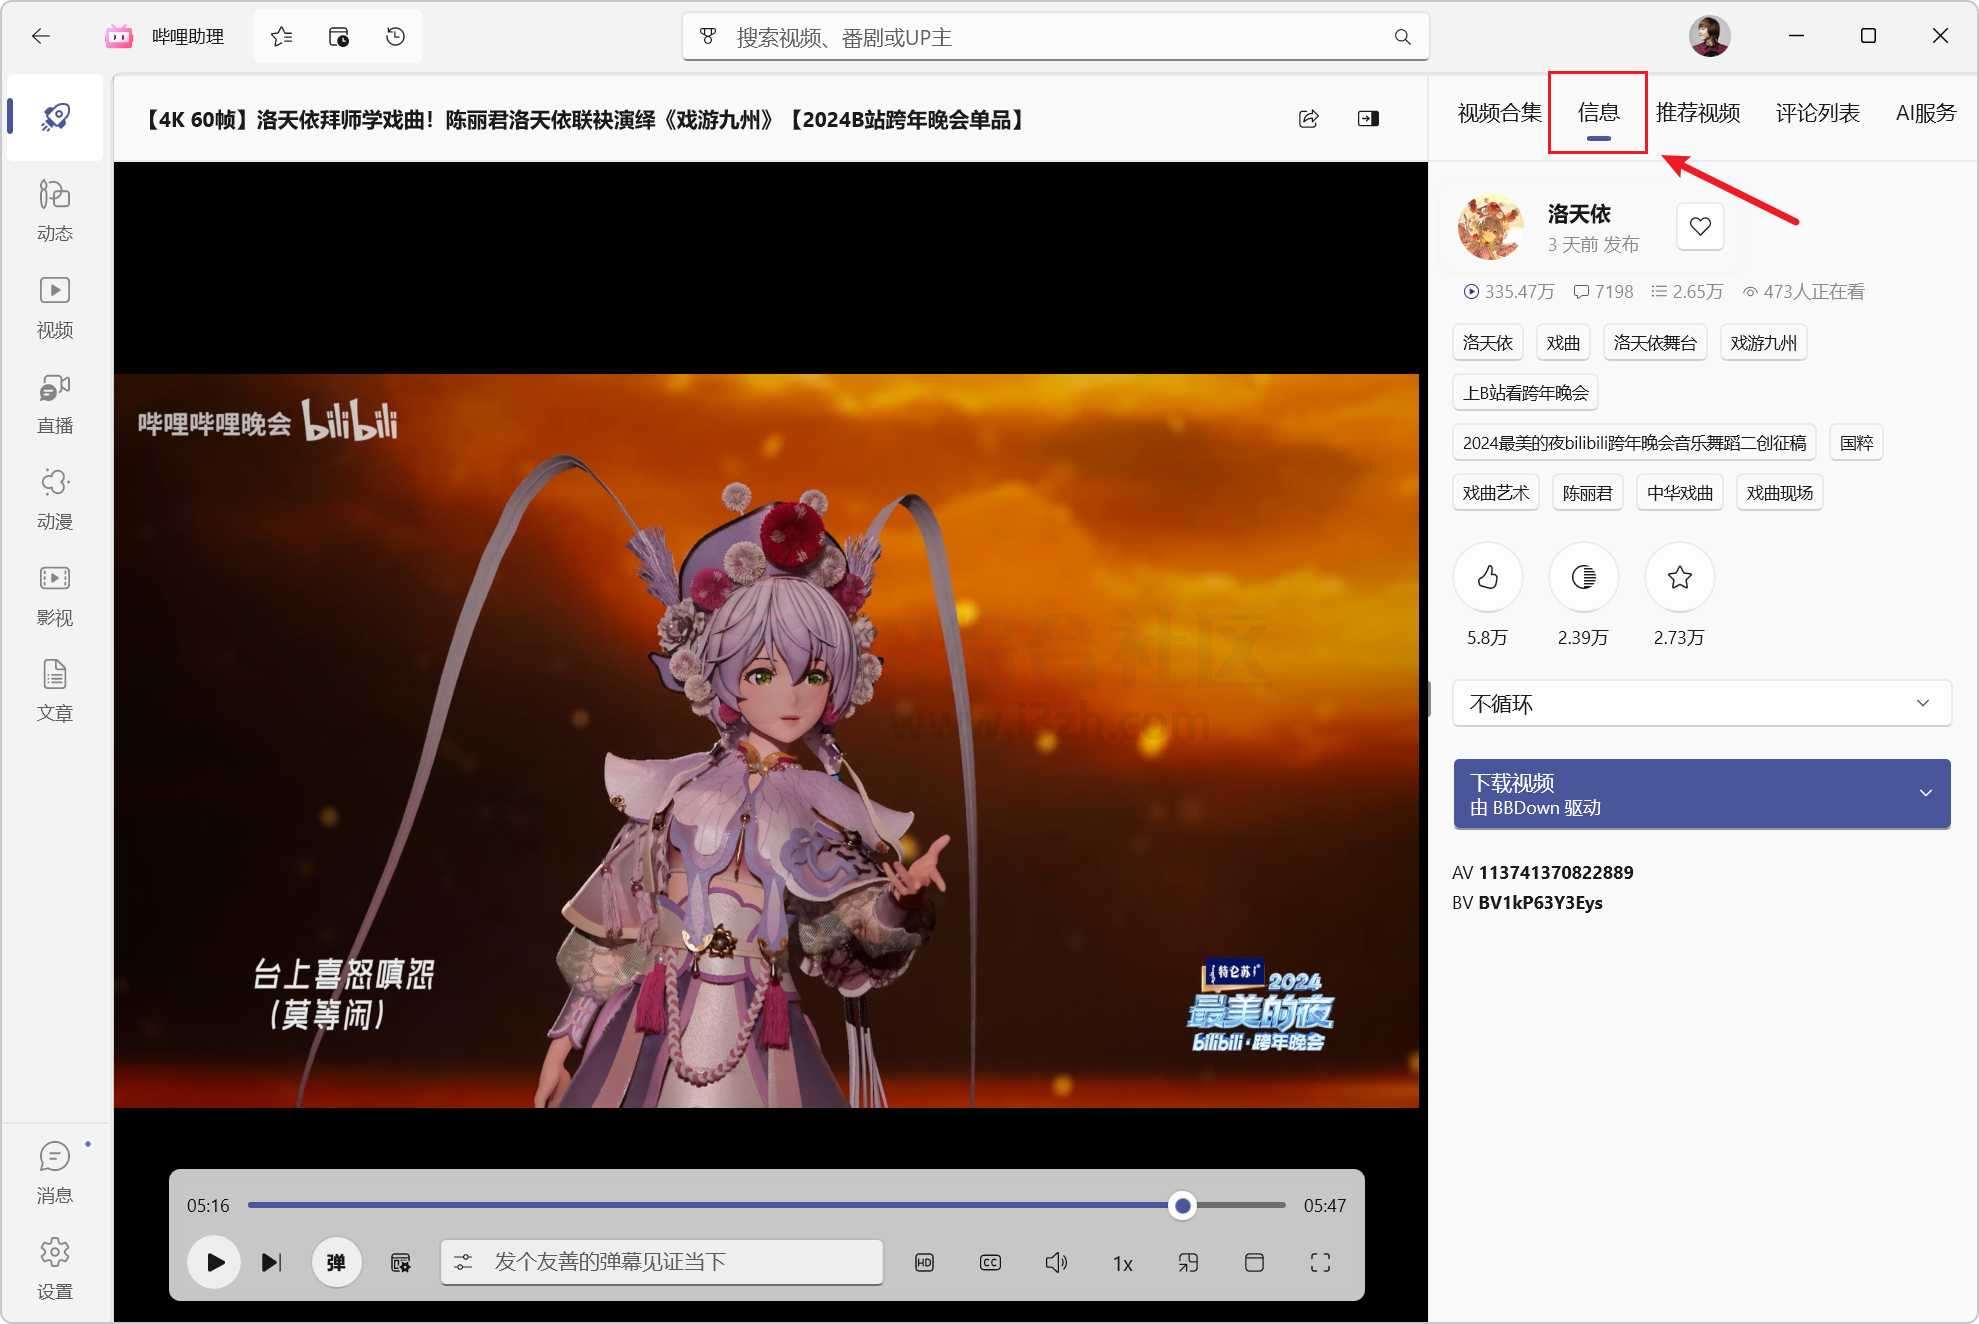Open user avatar profile
The height and width of the screenshot is (1324, 1979).
[1709, 36]
